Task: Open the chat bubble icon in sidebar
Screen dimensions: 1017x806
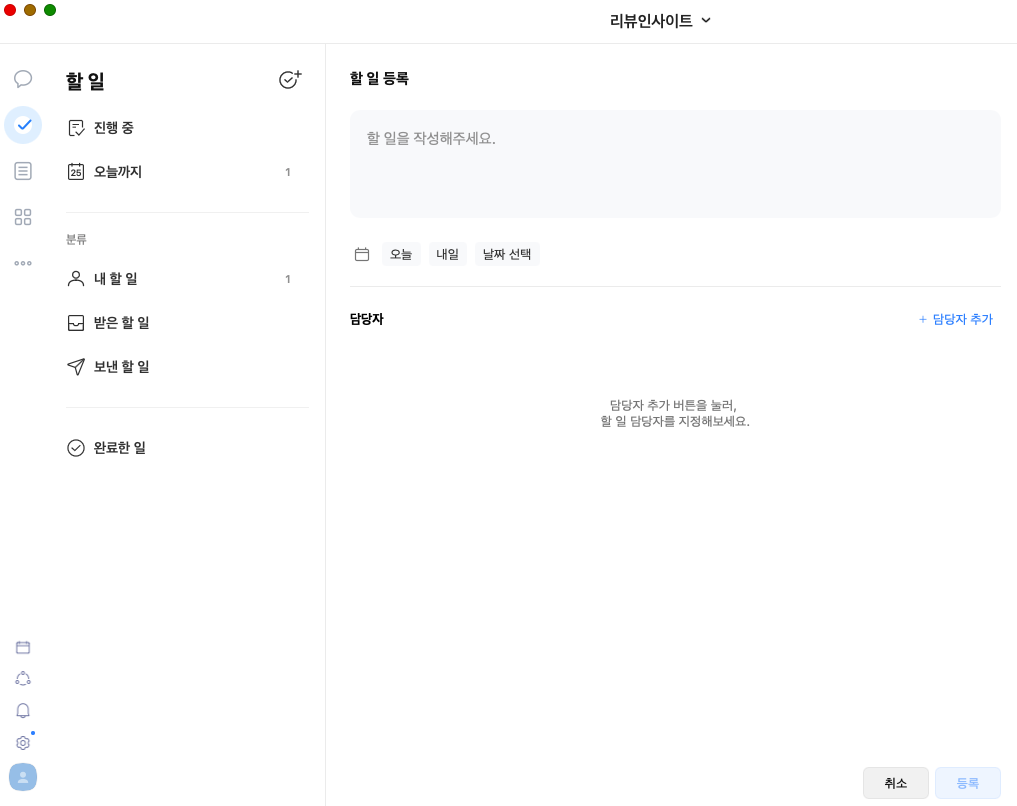Action: pyautogui.click(x=23, y=79)
